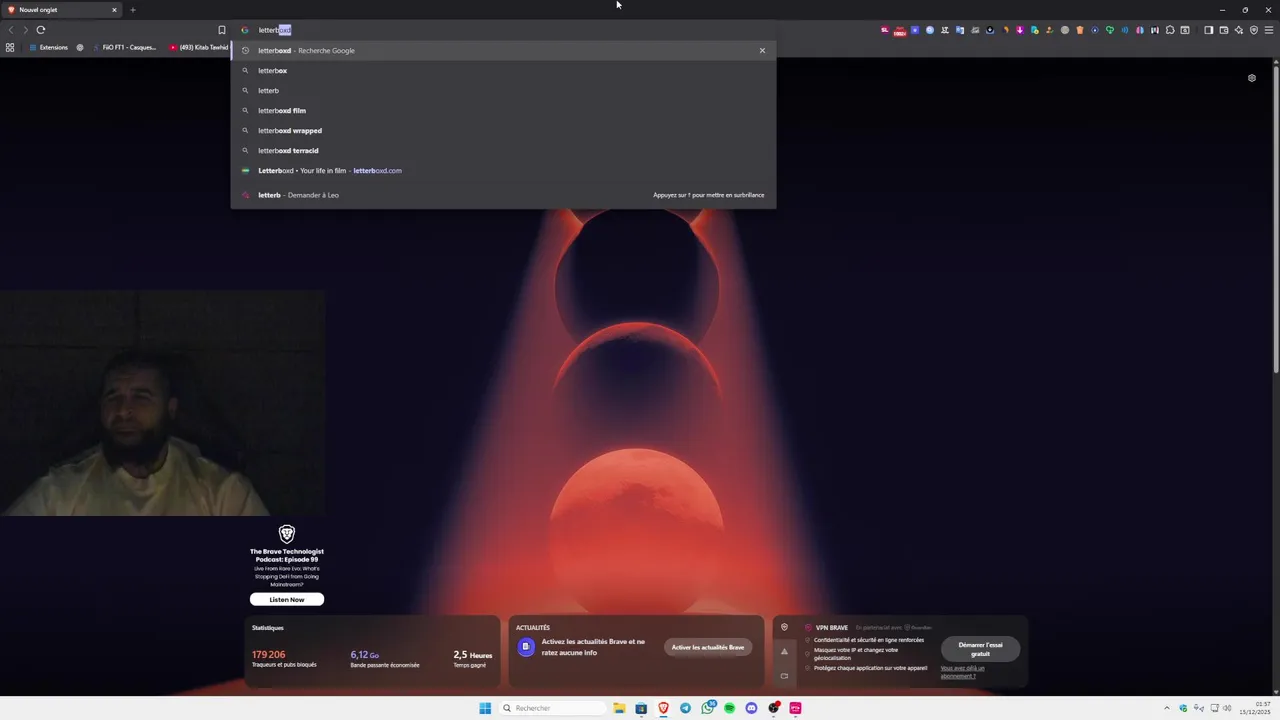Open Telegram from taskbar
This screenshot has width=1280, height=720.
[685, 708]
